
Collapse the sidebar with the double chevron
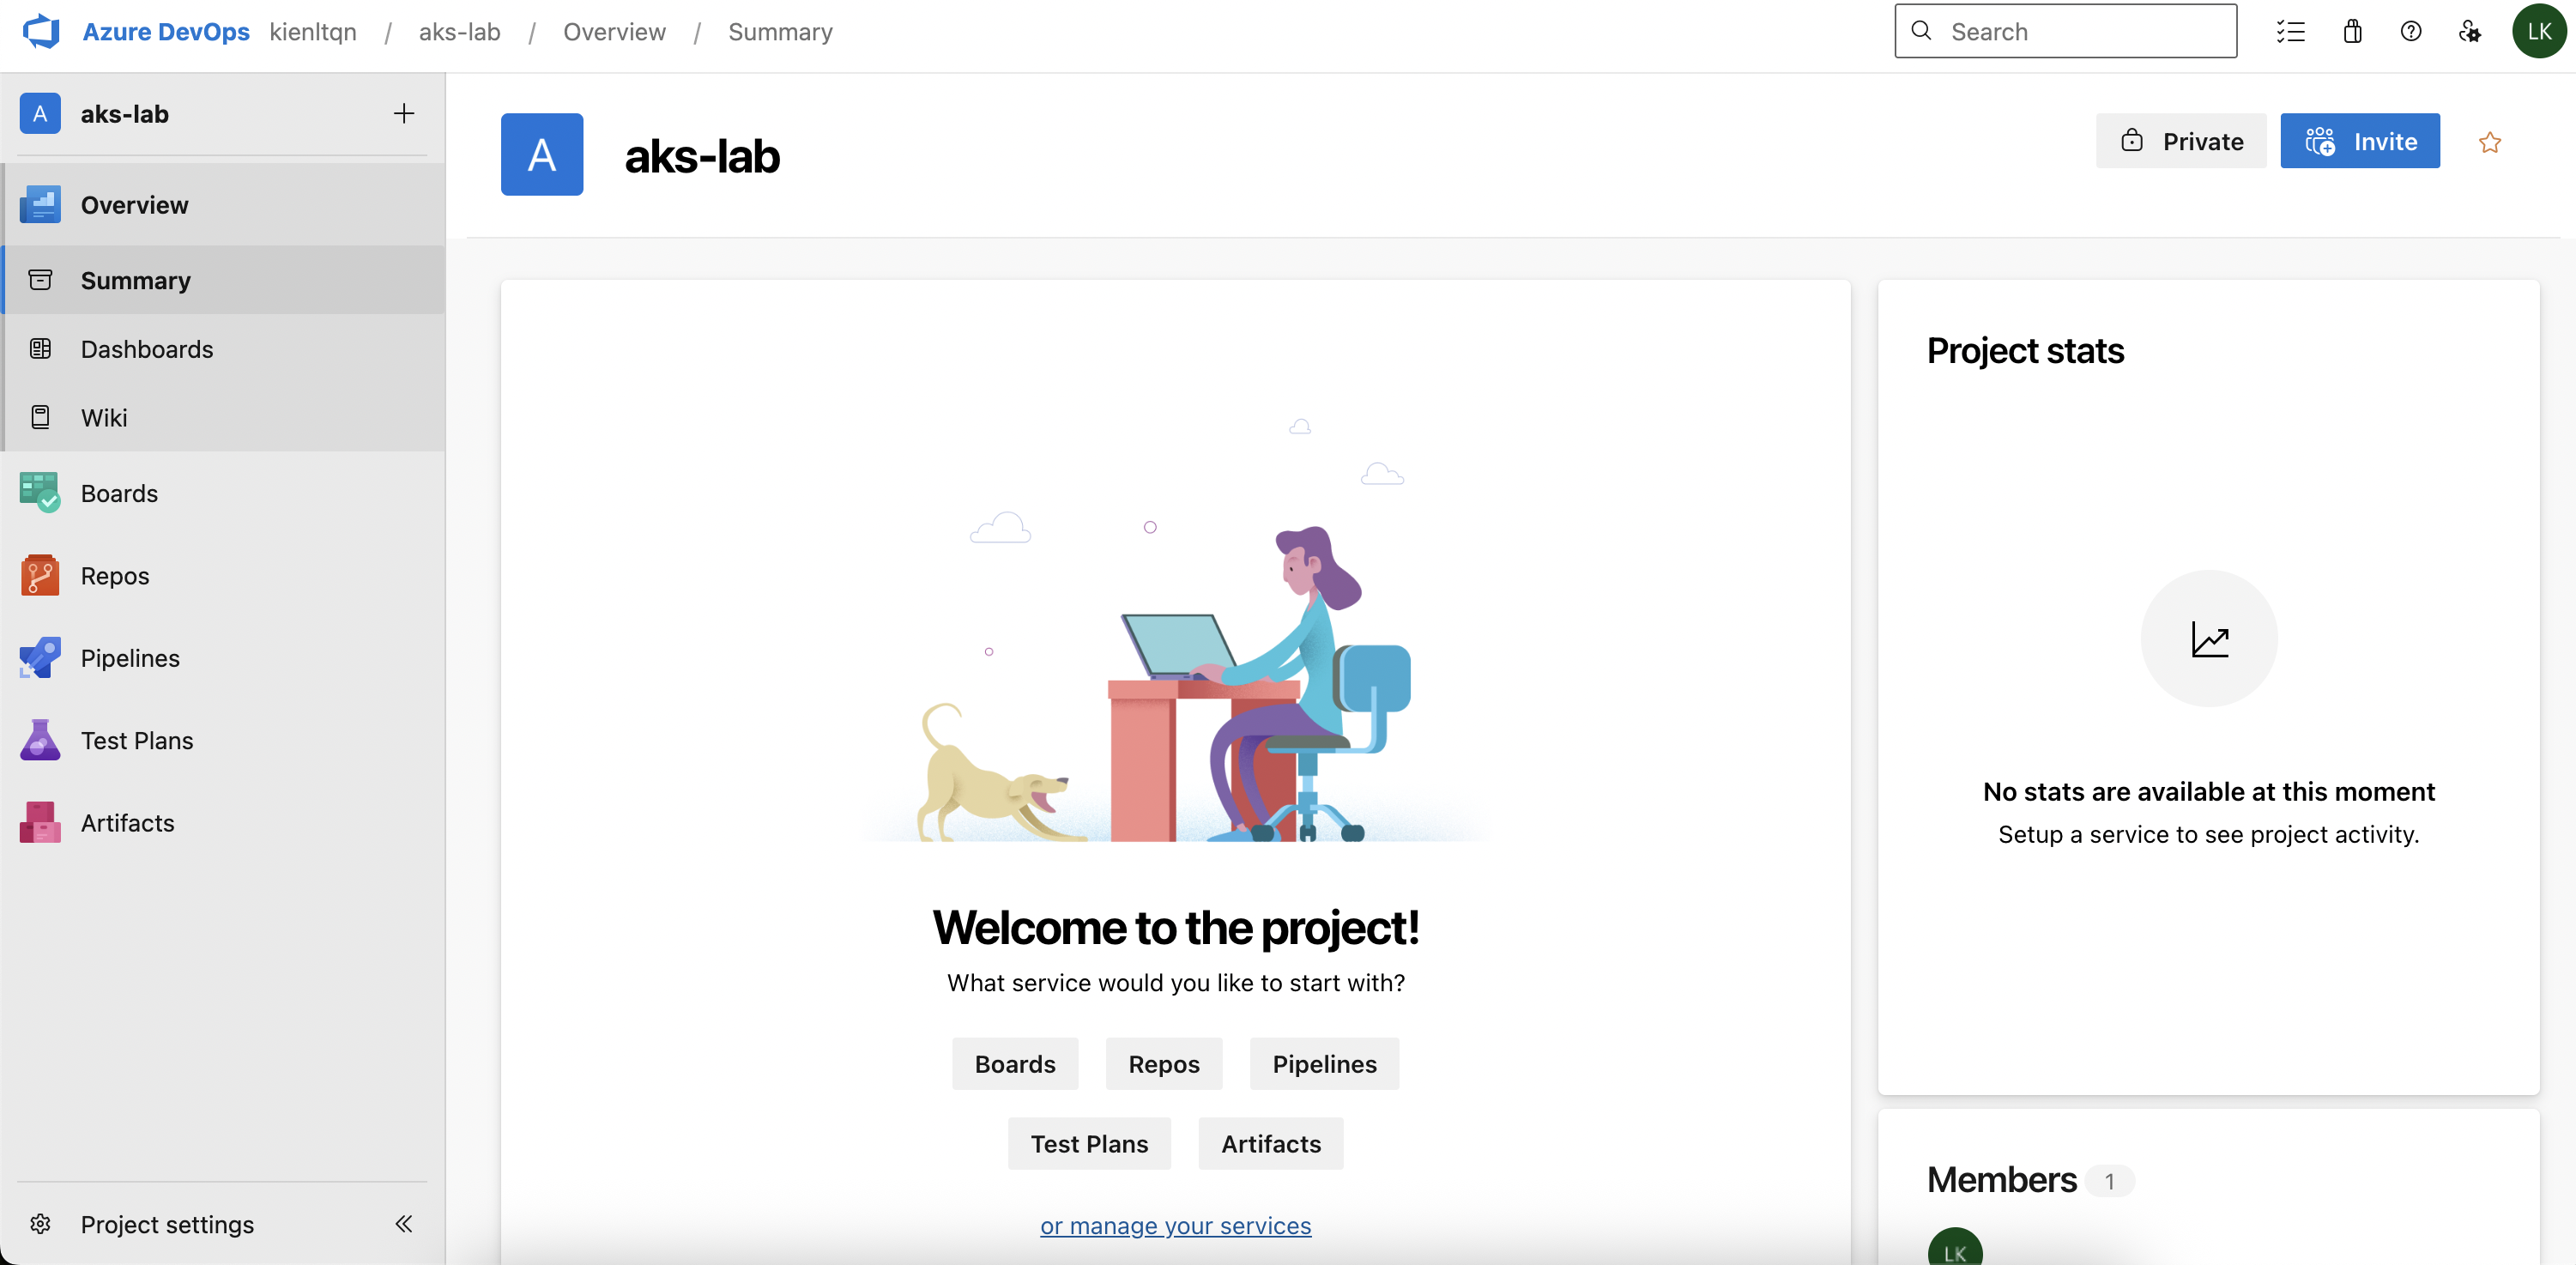403,1224
